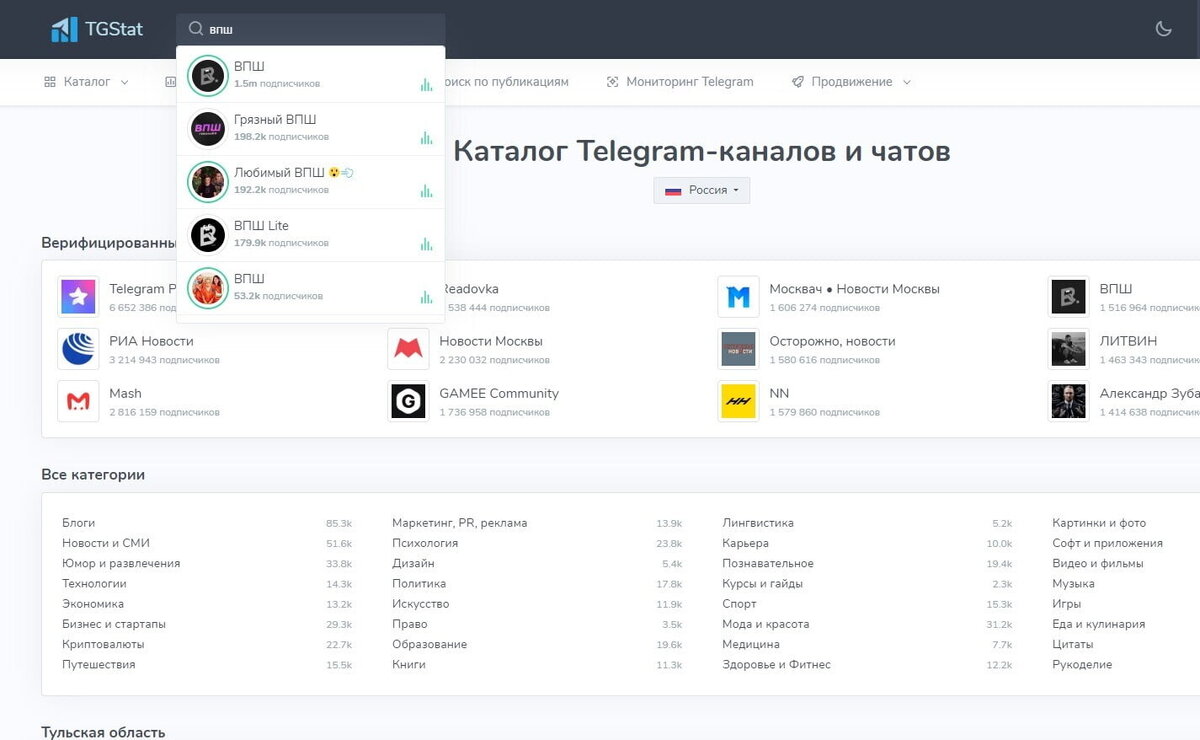This screenshot has height=740, width=1200.
Task: Open Образование category
Action: (x=429, y=644)
